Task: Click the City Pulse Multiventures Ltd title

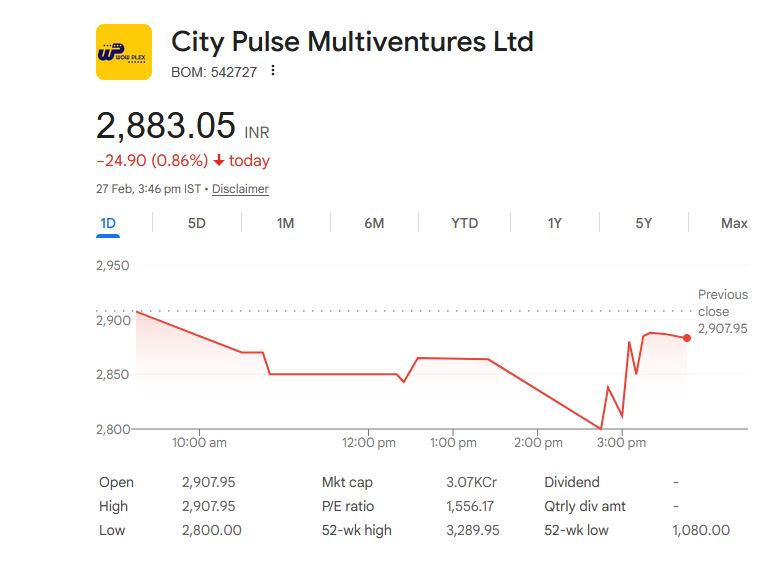Action: pos(352,42)
